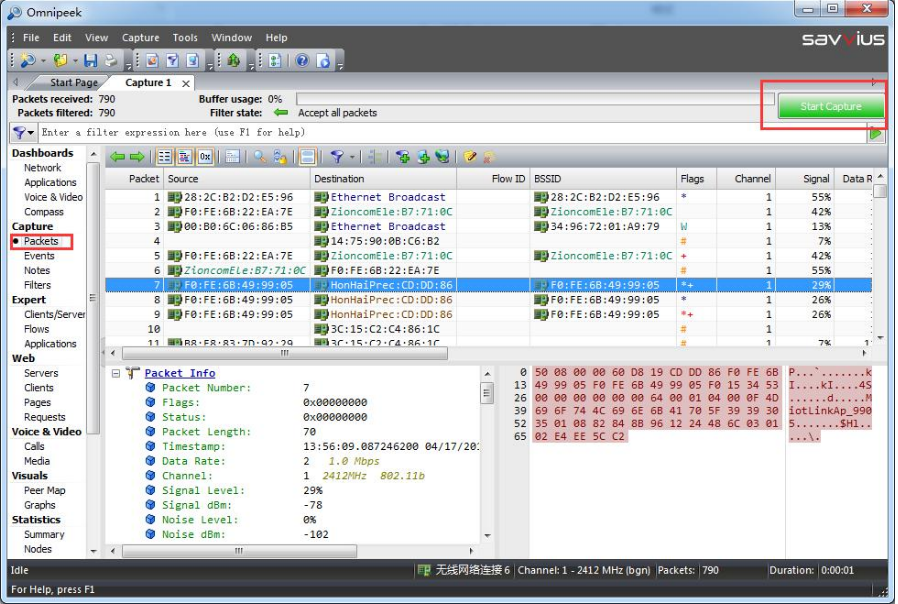
Task: Click the Signal Level 29% field
Action: (x=236, y=491)
